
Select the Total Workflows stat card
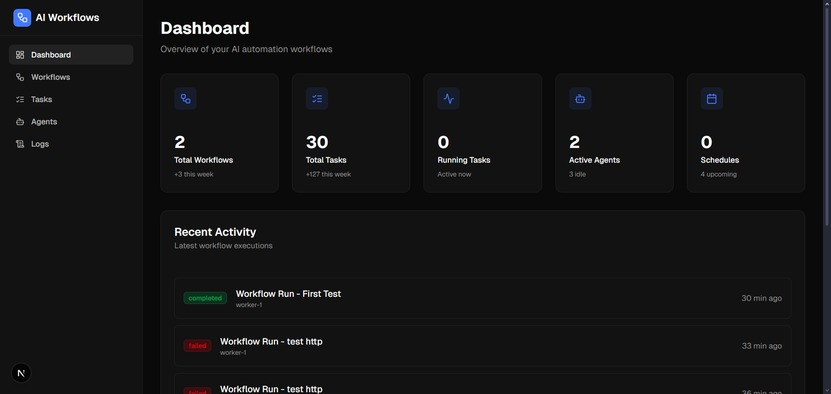click(x=219, y=133)
